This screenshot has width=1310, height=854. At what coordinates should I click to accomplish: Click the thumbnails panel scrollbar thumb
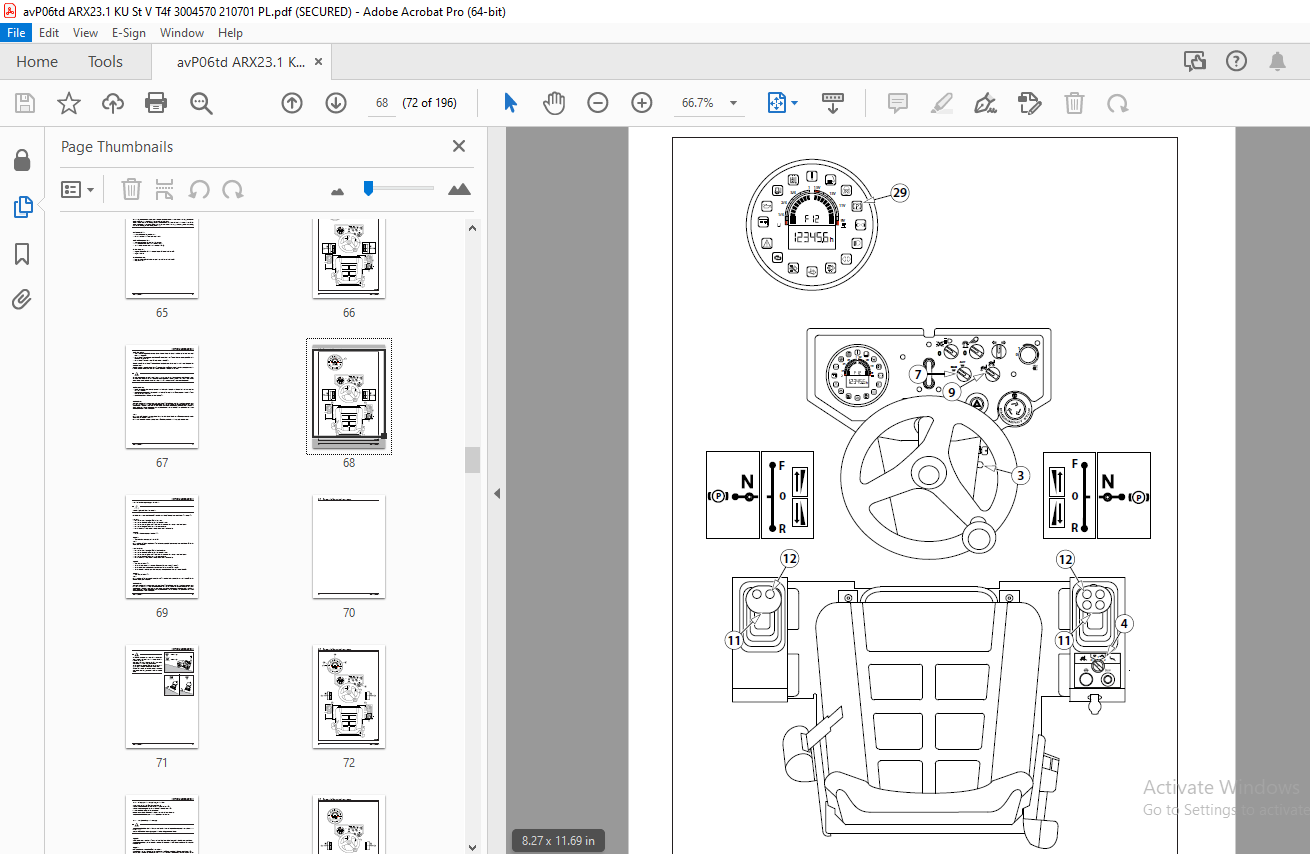coord(472,460)
